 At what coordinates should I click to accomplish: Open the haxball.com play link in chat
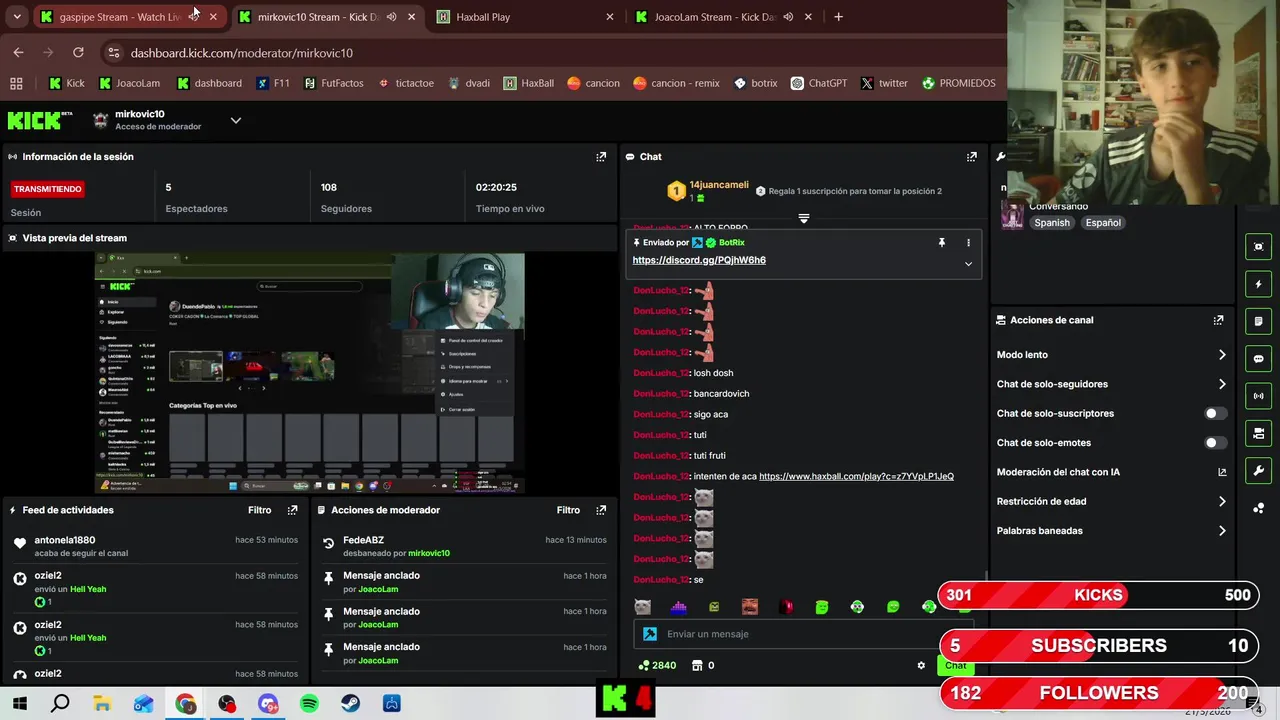[x=856, y=476]
